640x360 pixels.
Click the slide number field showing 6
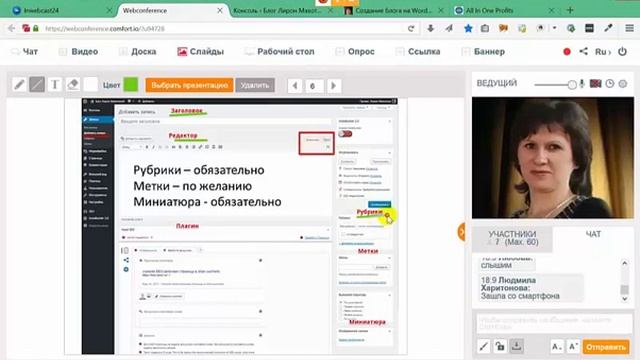coord(314,86)
